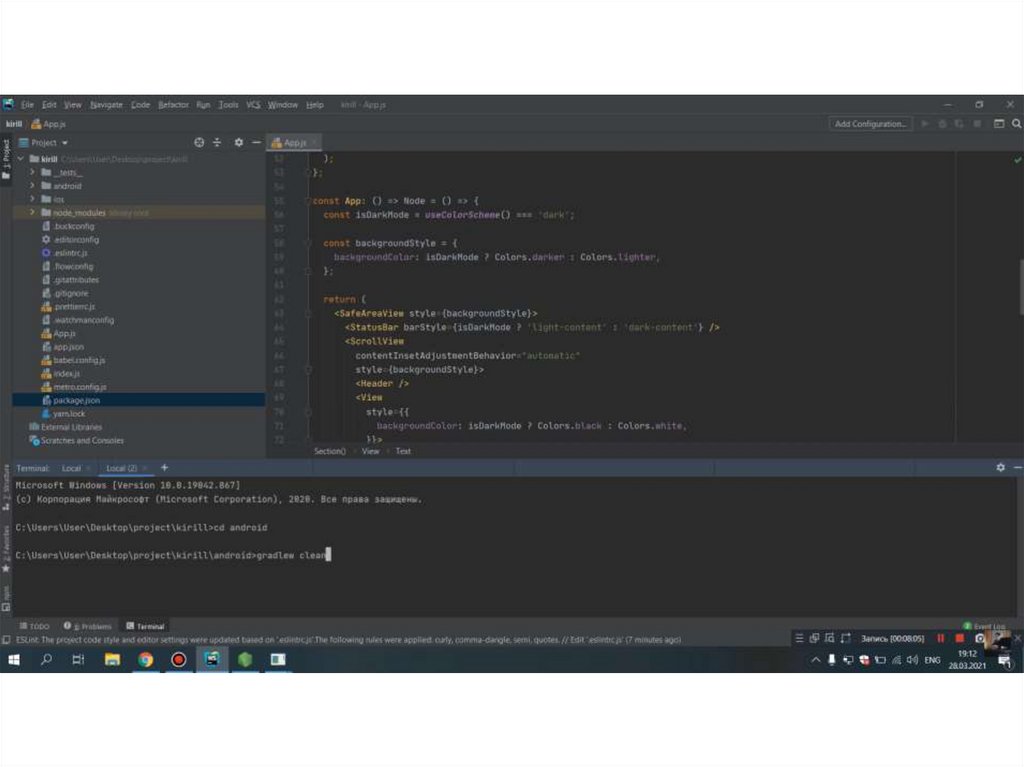This screenshot has height=767, width=1024.
Task: Open Windows search from taskbar
Action: pyautogui.click(x=46, y=660)
